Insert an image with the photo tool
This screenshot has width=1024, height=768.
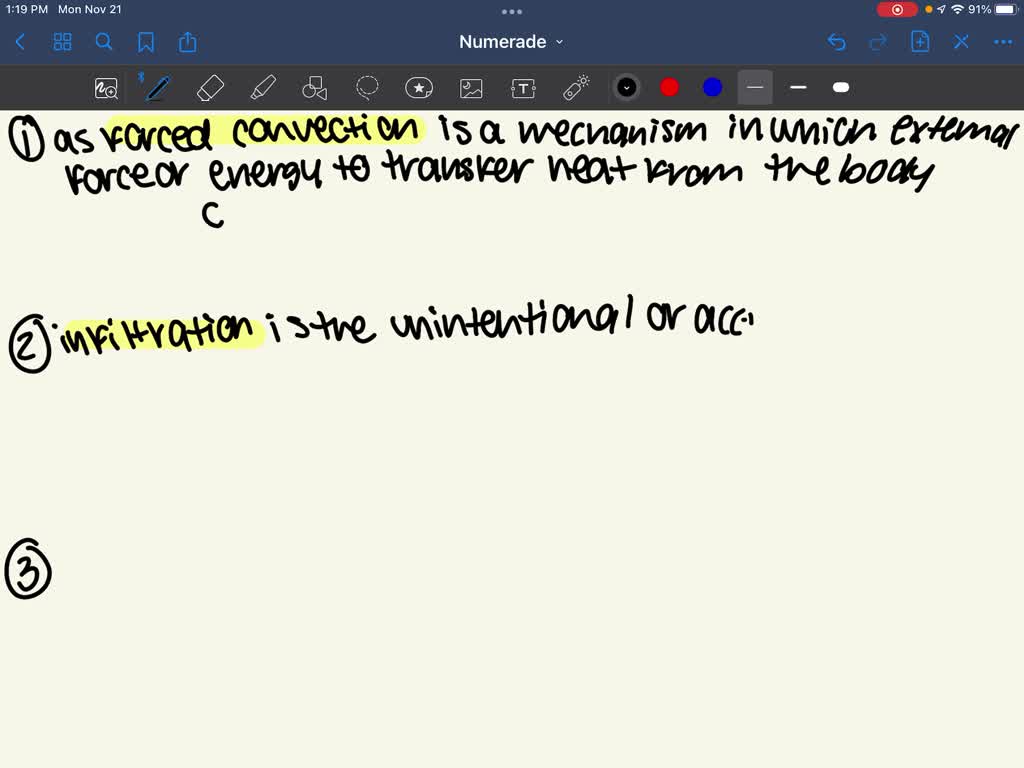pos(471,87)
